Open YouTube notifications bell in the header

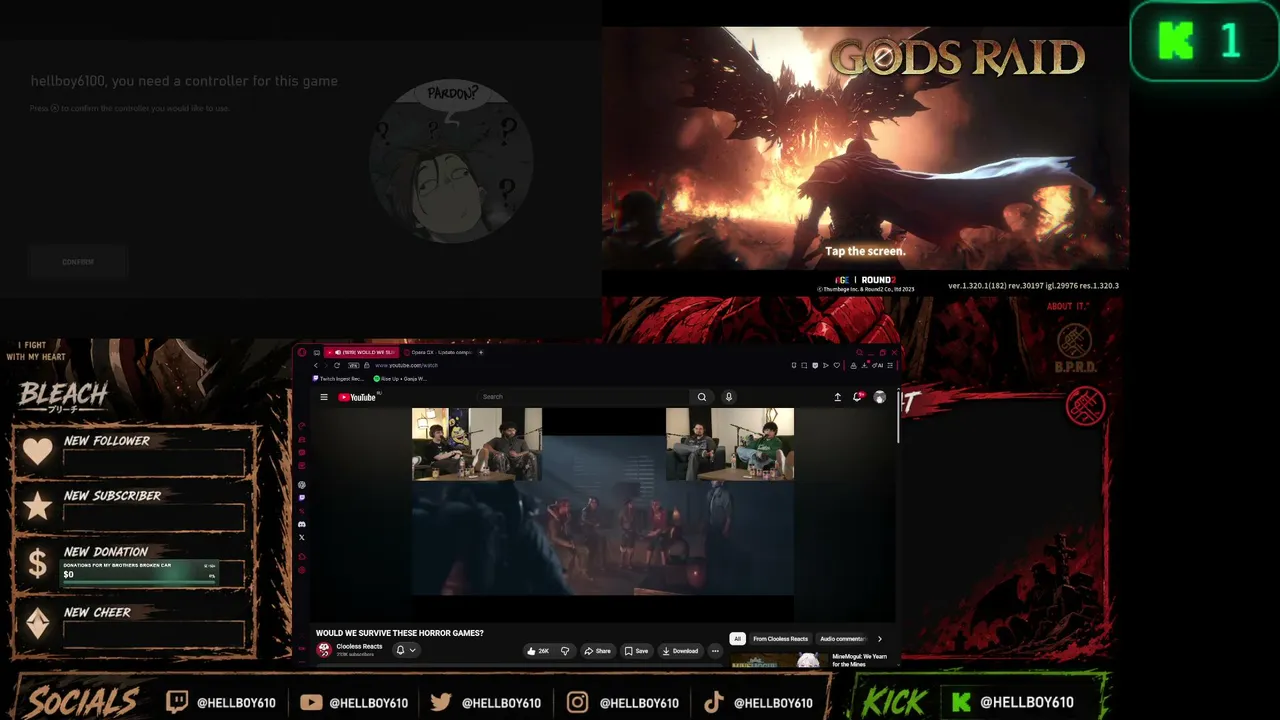pos(858,397)
